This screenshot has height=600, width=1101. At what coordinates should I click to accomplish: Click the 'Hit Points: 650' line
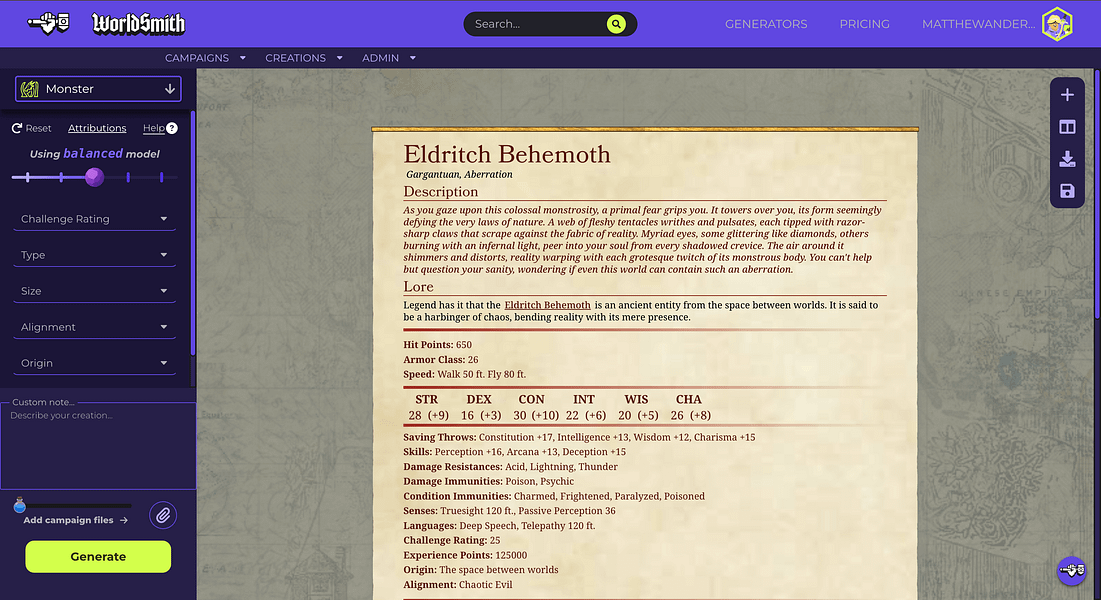437,345
